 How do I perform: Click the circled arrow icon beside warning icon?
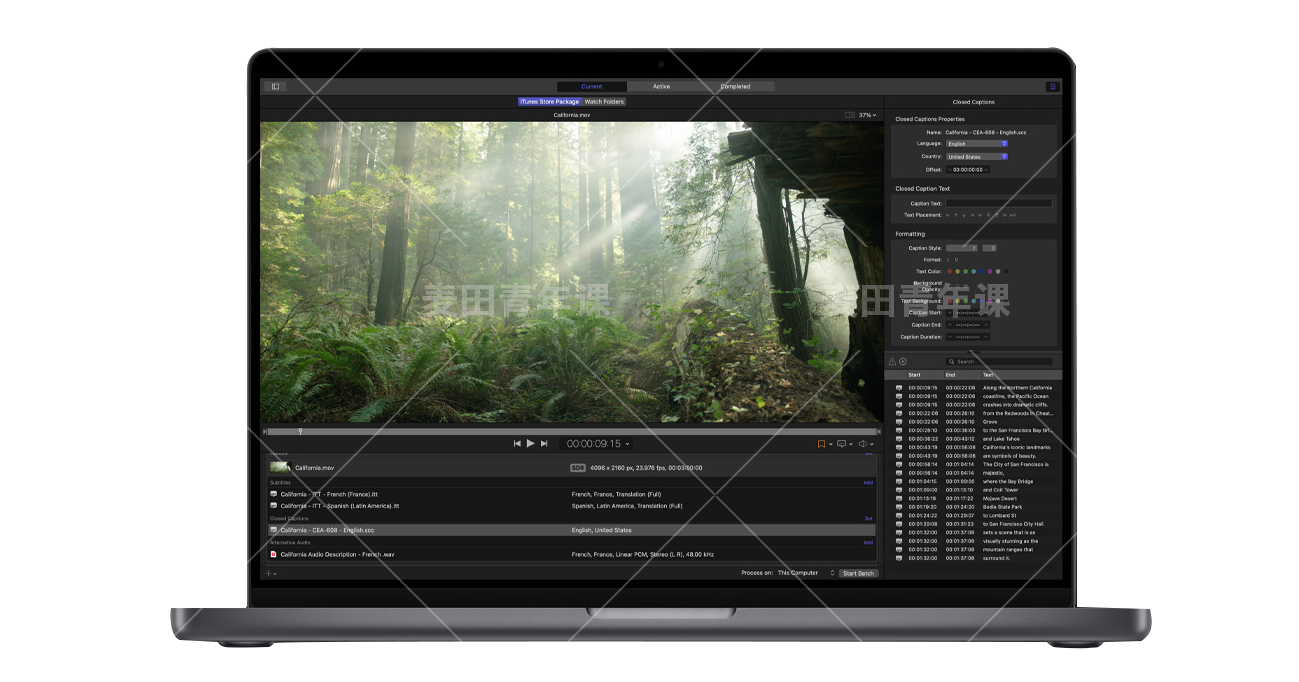coord(903,362)
